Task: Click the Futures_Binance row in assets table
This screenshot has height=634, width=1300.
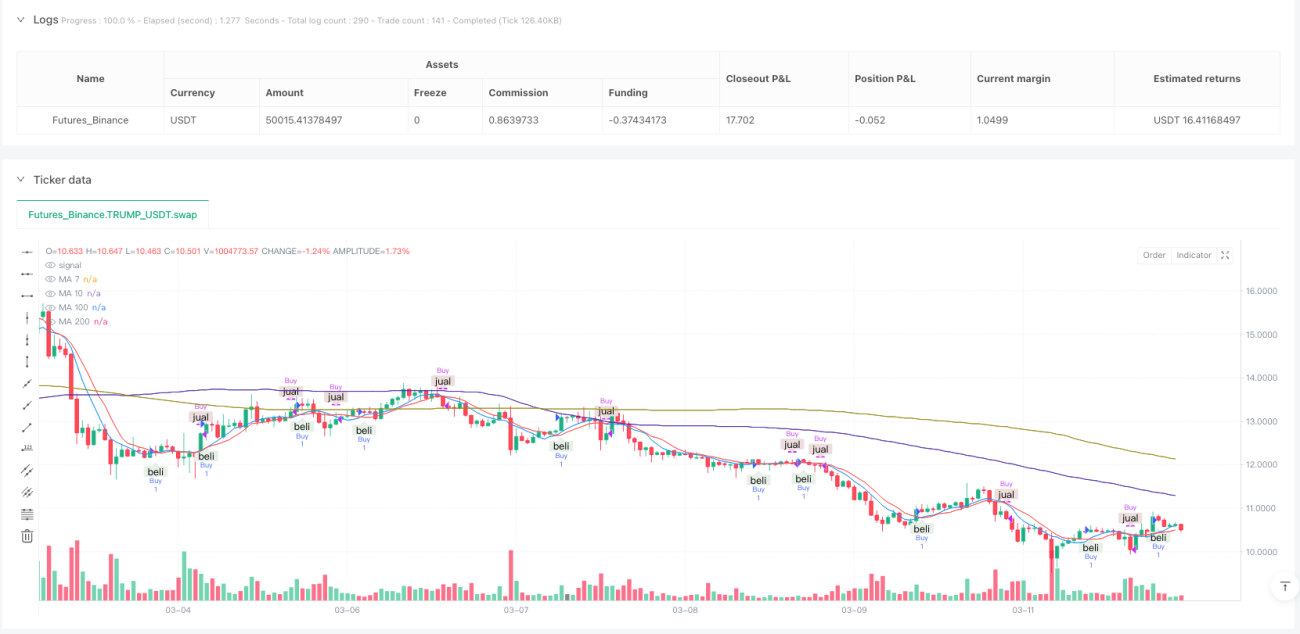Action: (648, 120)
